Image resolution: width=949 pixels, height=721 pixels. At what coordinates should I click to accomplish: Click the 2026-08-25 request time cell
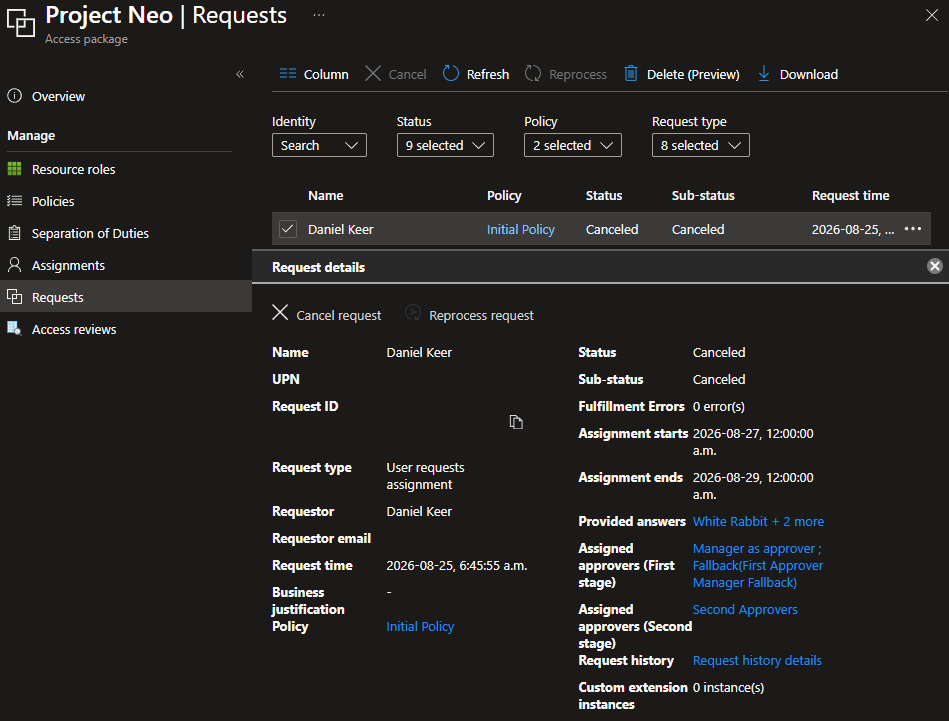pos(852,229)
